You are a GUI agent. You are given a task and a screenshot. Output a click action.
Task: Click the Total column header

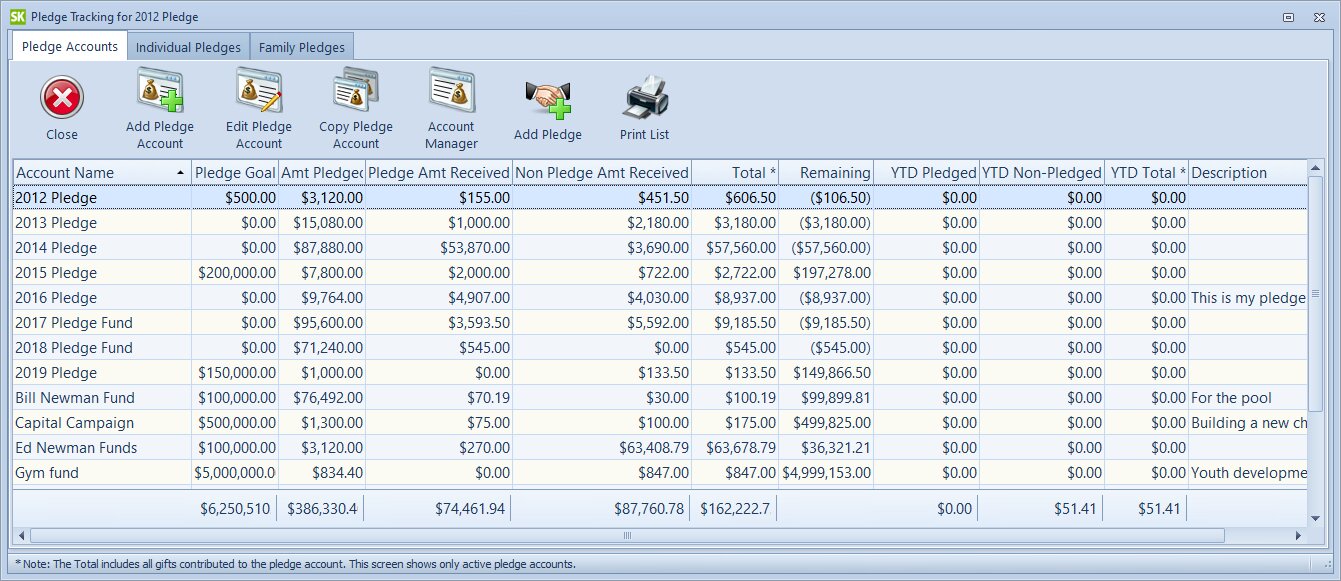click(735, 173)
